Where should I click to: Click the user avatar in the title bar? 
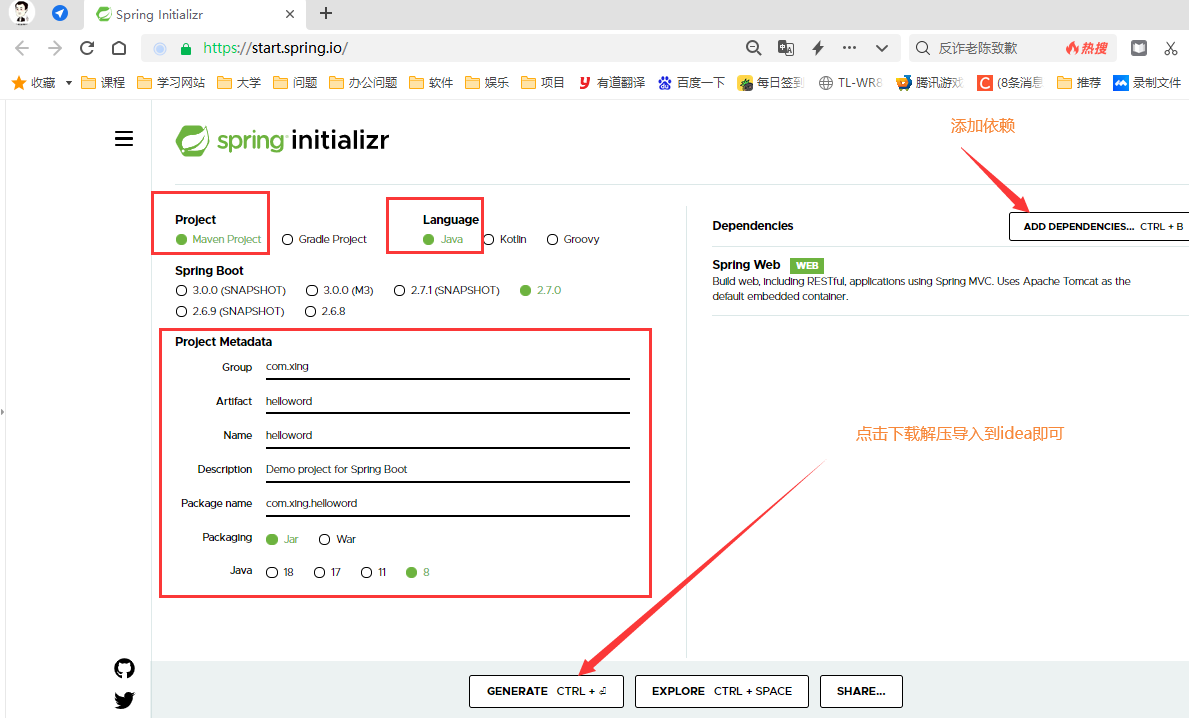[21, 12]
